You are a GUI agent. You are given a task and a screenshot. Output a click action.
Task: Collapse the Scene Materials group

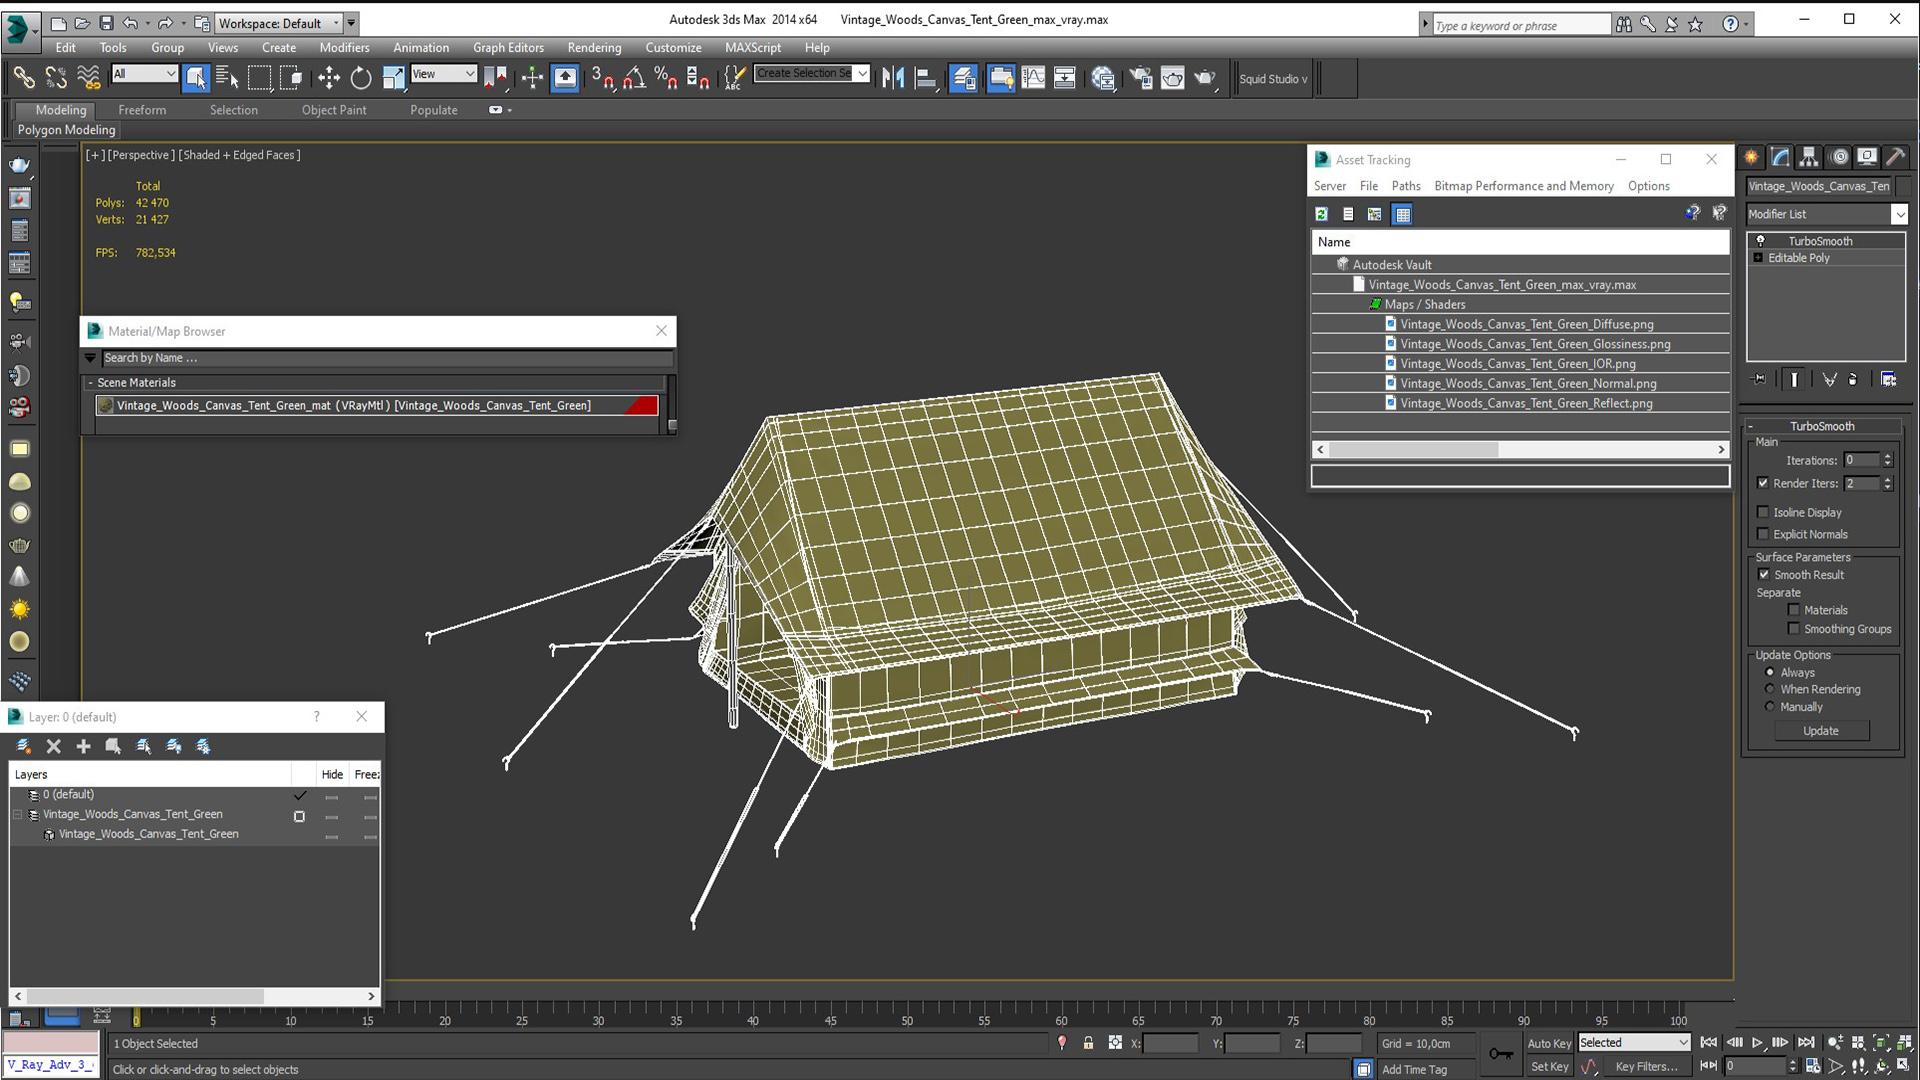tap(90, 383)
